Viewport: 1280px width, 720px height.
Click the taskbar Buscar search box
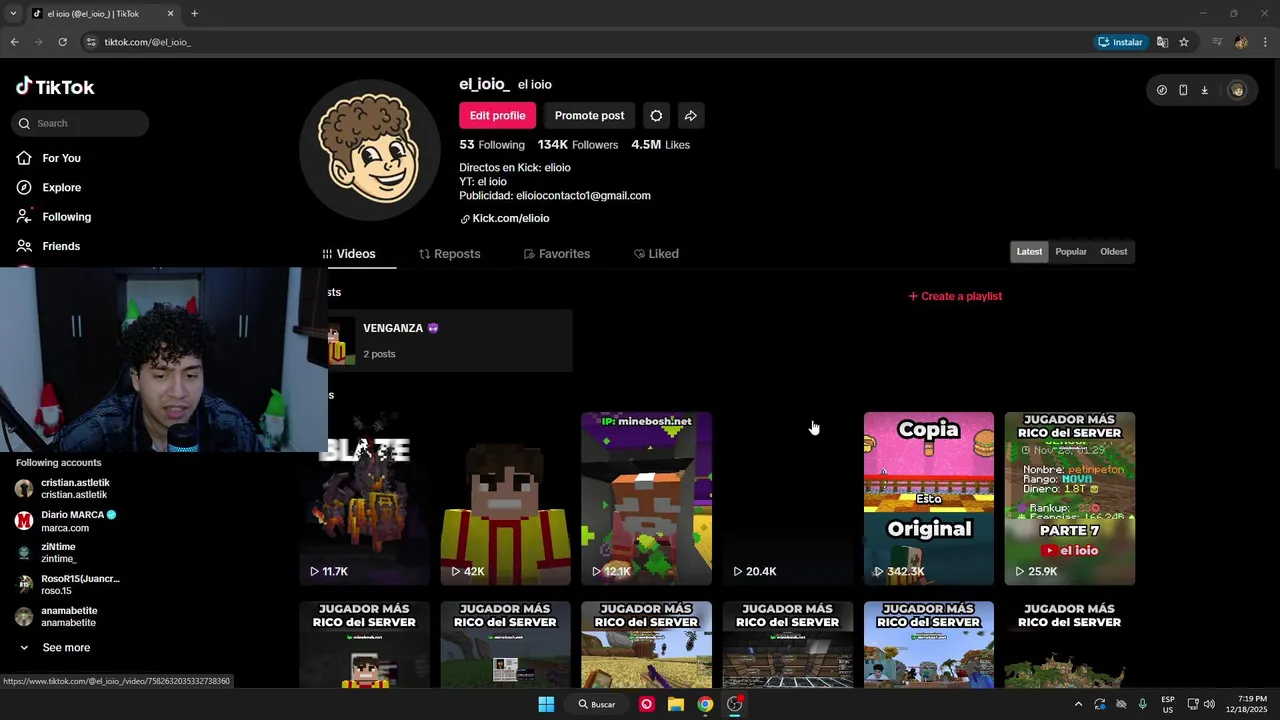tap(596, 704)
